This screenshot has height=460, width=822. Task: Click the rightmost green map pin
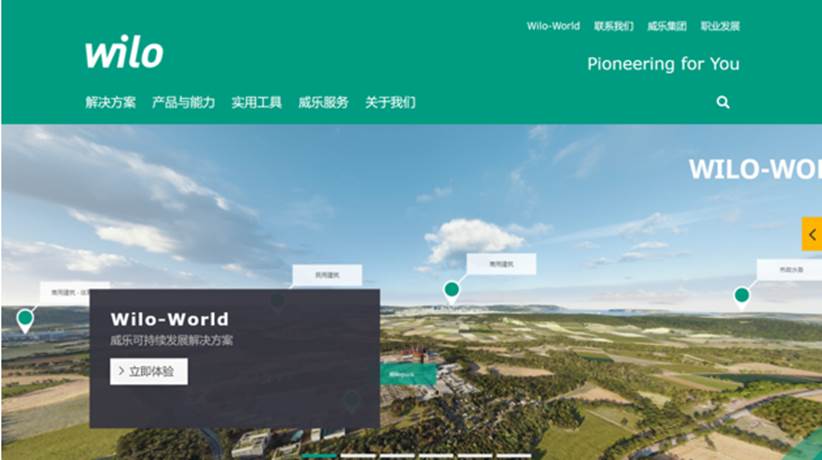[x=741, y=297]
